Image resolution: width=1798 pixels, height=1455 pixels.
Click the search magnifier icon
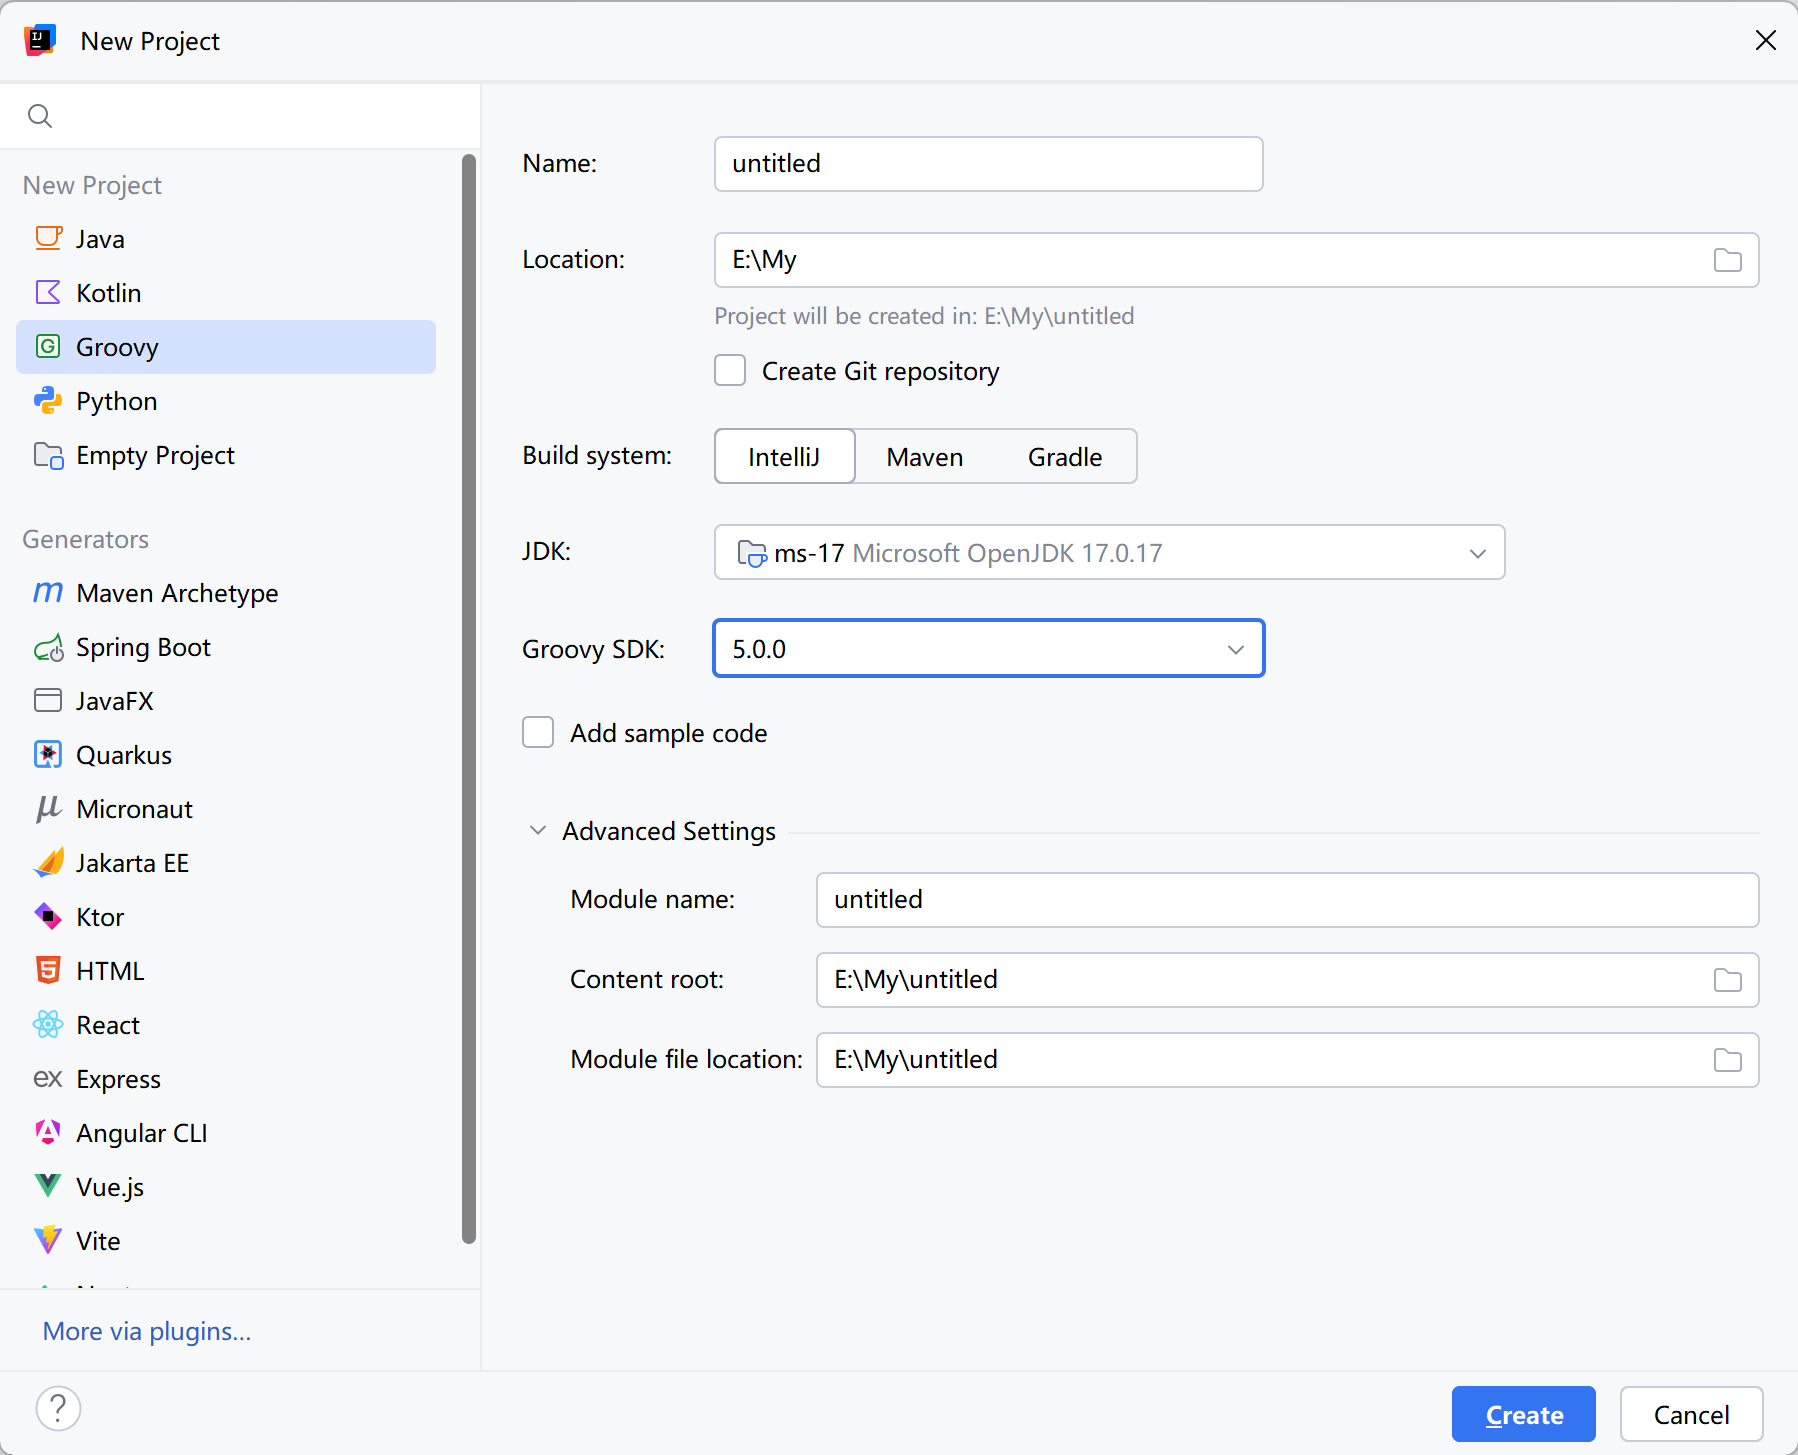coord(40,116)
